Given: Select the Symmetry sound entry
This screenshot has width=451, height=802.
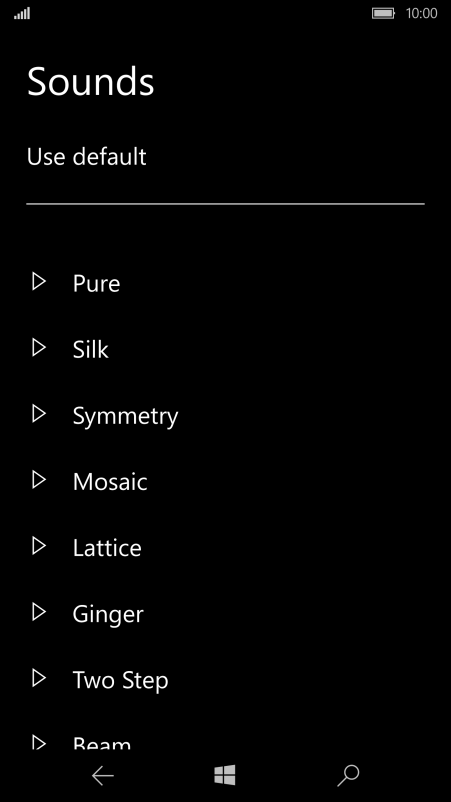Looking at the screenshot, I should (125, 416).
